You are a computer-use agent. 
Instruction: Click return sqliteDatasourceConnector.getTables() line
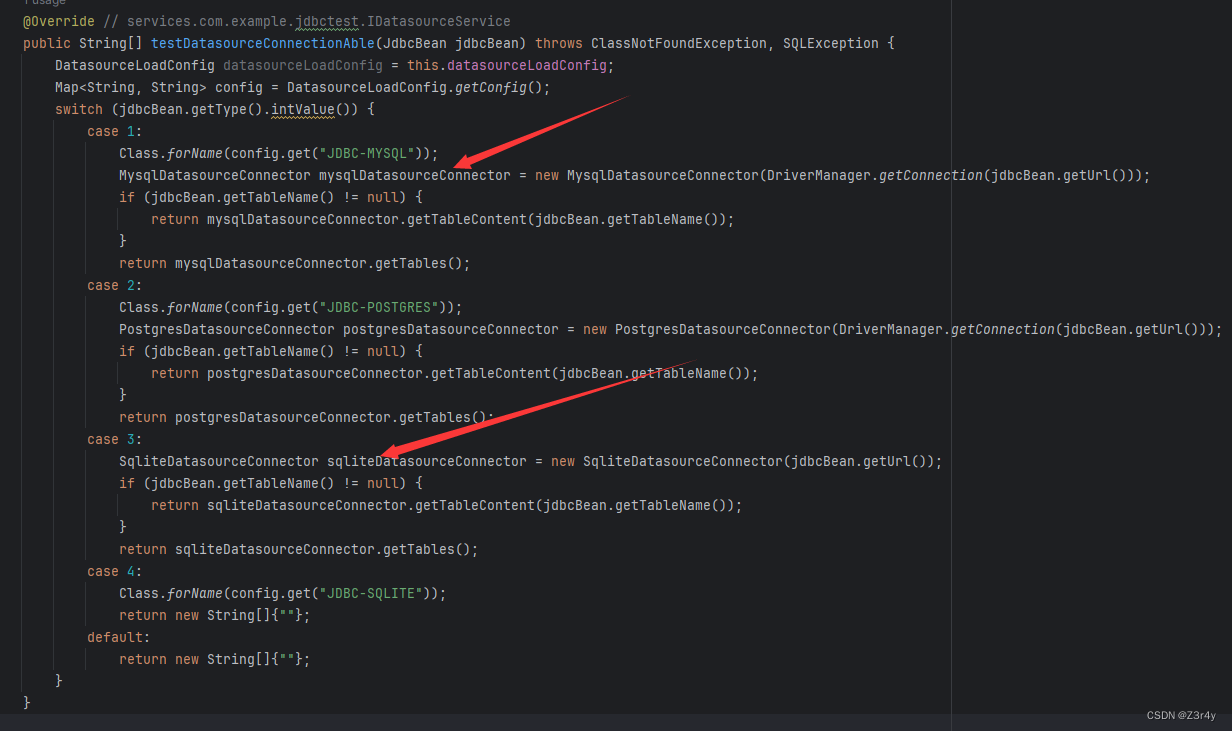click(298, 549)
